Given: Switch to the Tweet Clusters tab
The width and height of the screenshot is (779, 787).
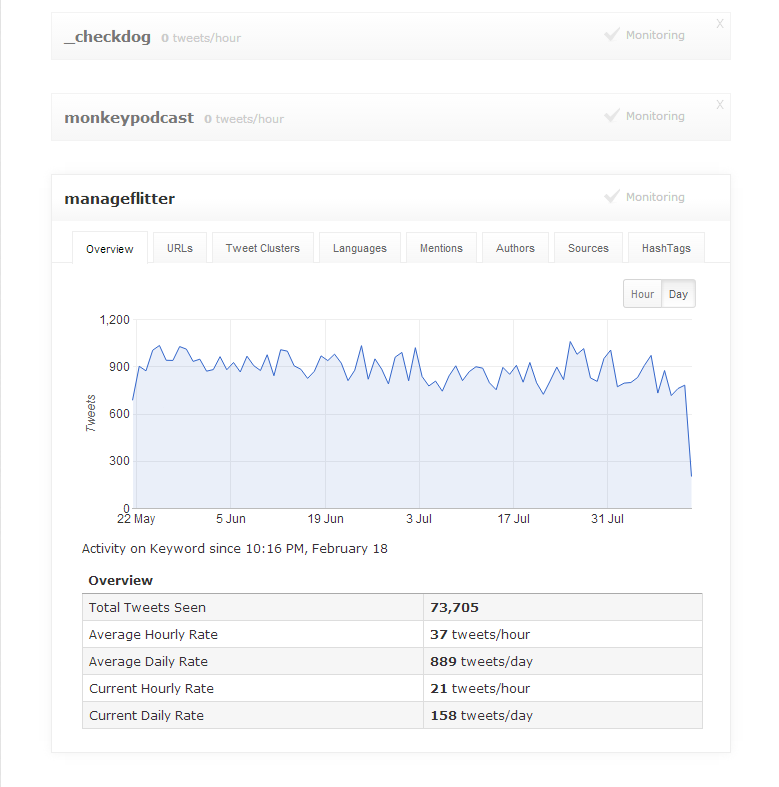Looking at the screenshot, I should coord(263,248).
